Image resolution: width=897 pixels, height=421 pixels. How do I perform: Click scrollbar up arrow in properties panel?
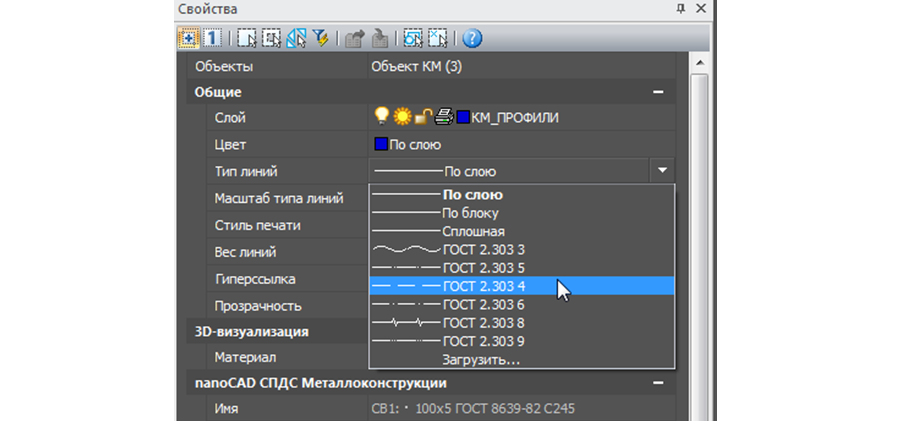click(x=700, y=63)
